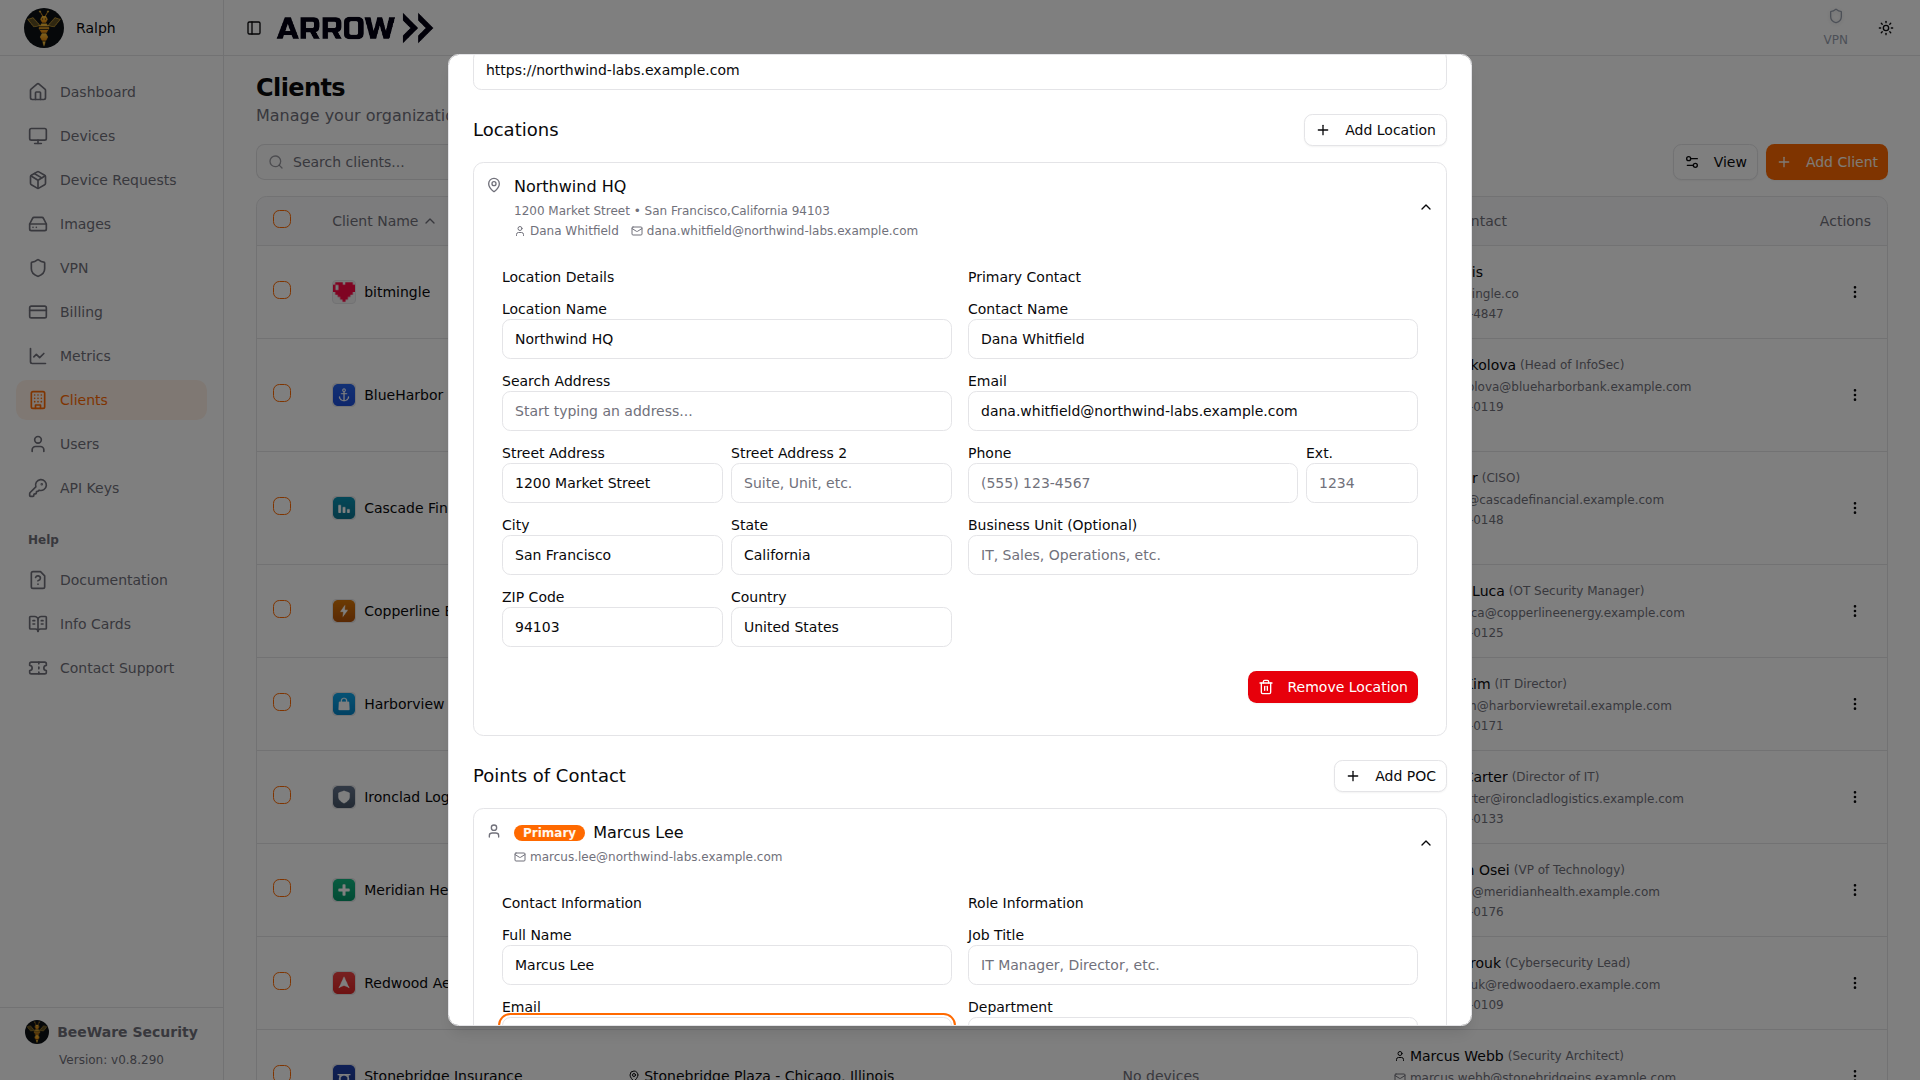
Task: Click the Users person icon
Action: tap(38, 444)
